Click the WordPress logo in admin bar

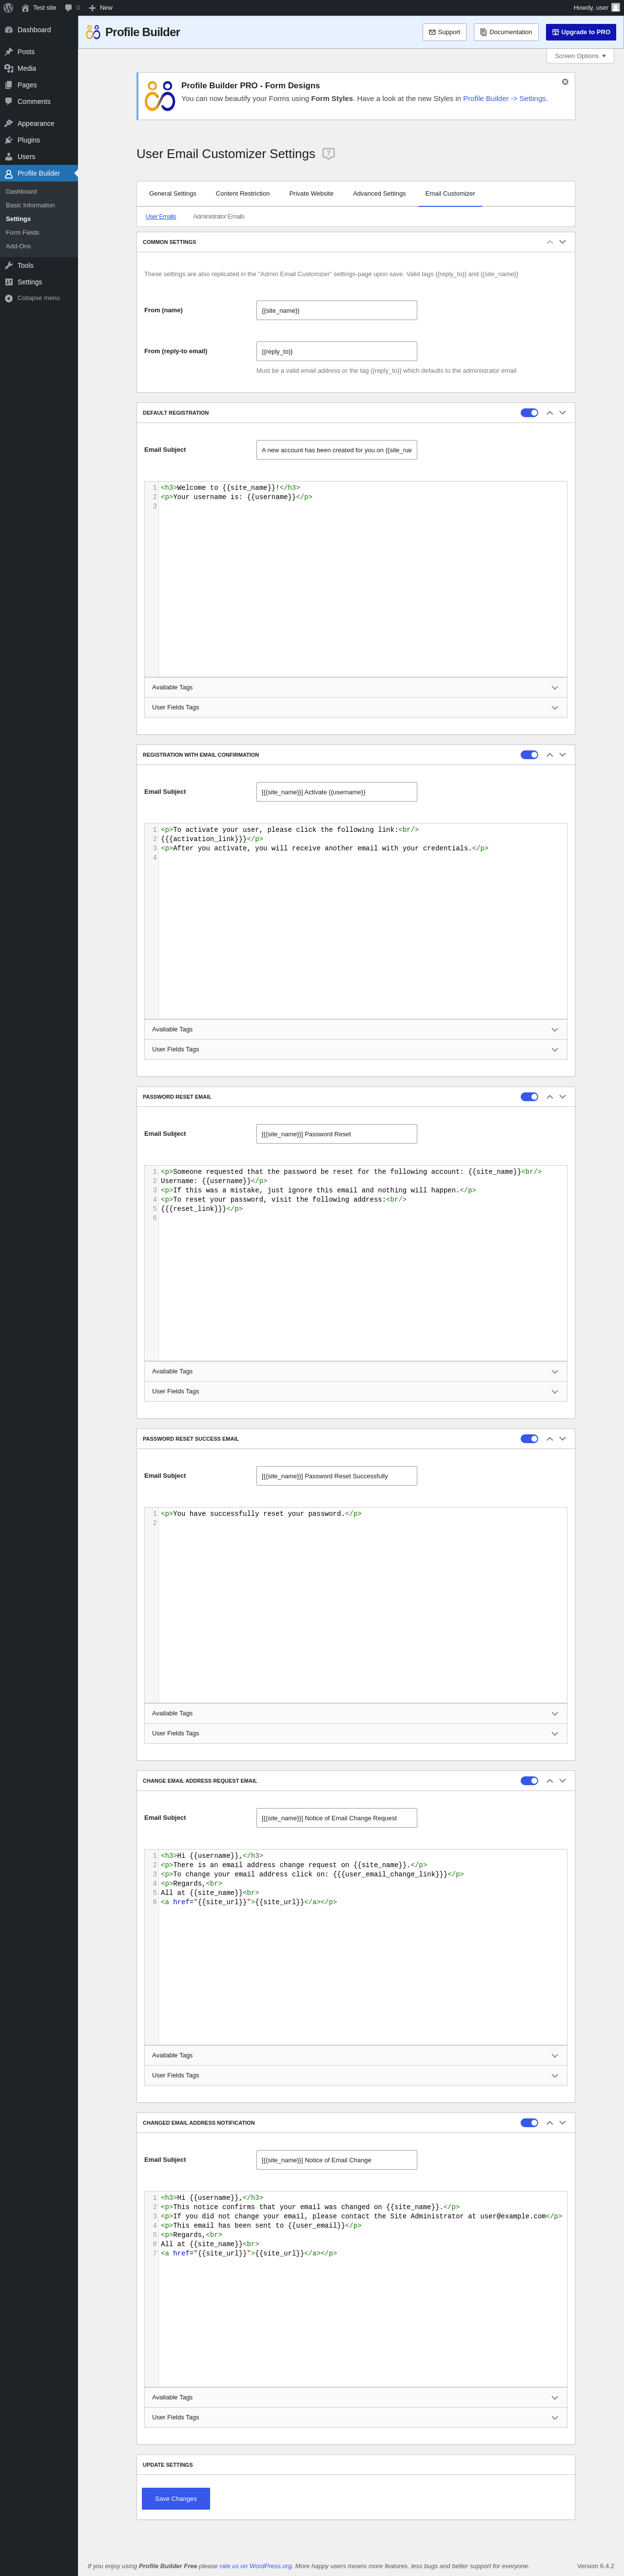9,7
